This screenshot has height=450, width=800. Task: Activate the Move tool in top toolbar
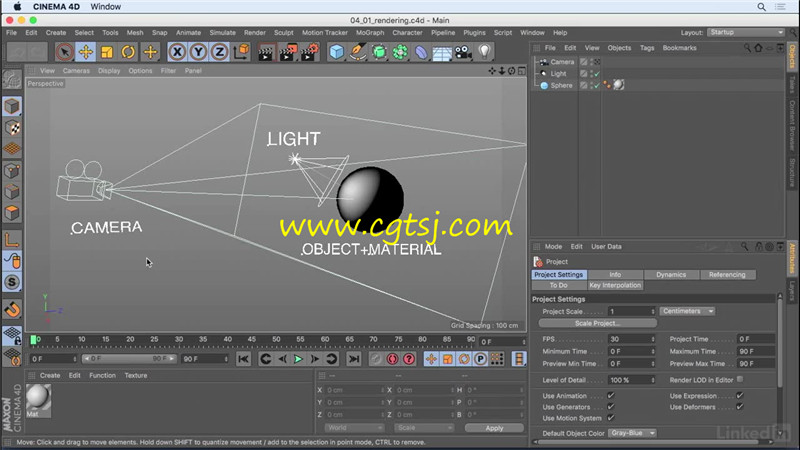(86, 52)
